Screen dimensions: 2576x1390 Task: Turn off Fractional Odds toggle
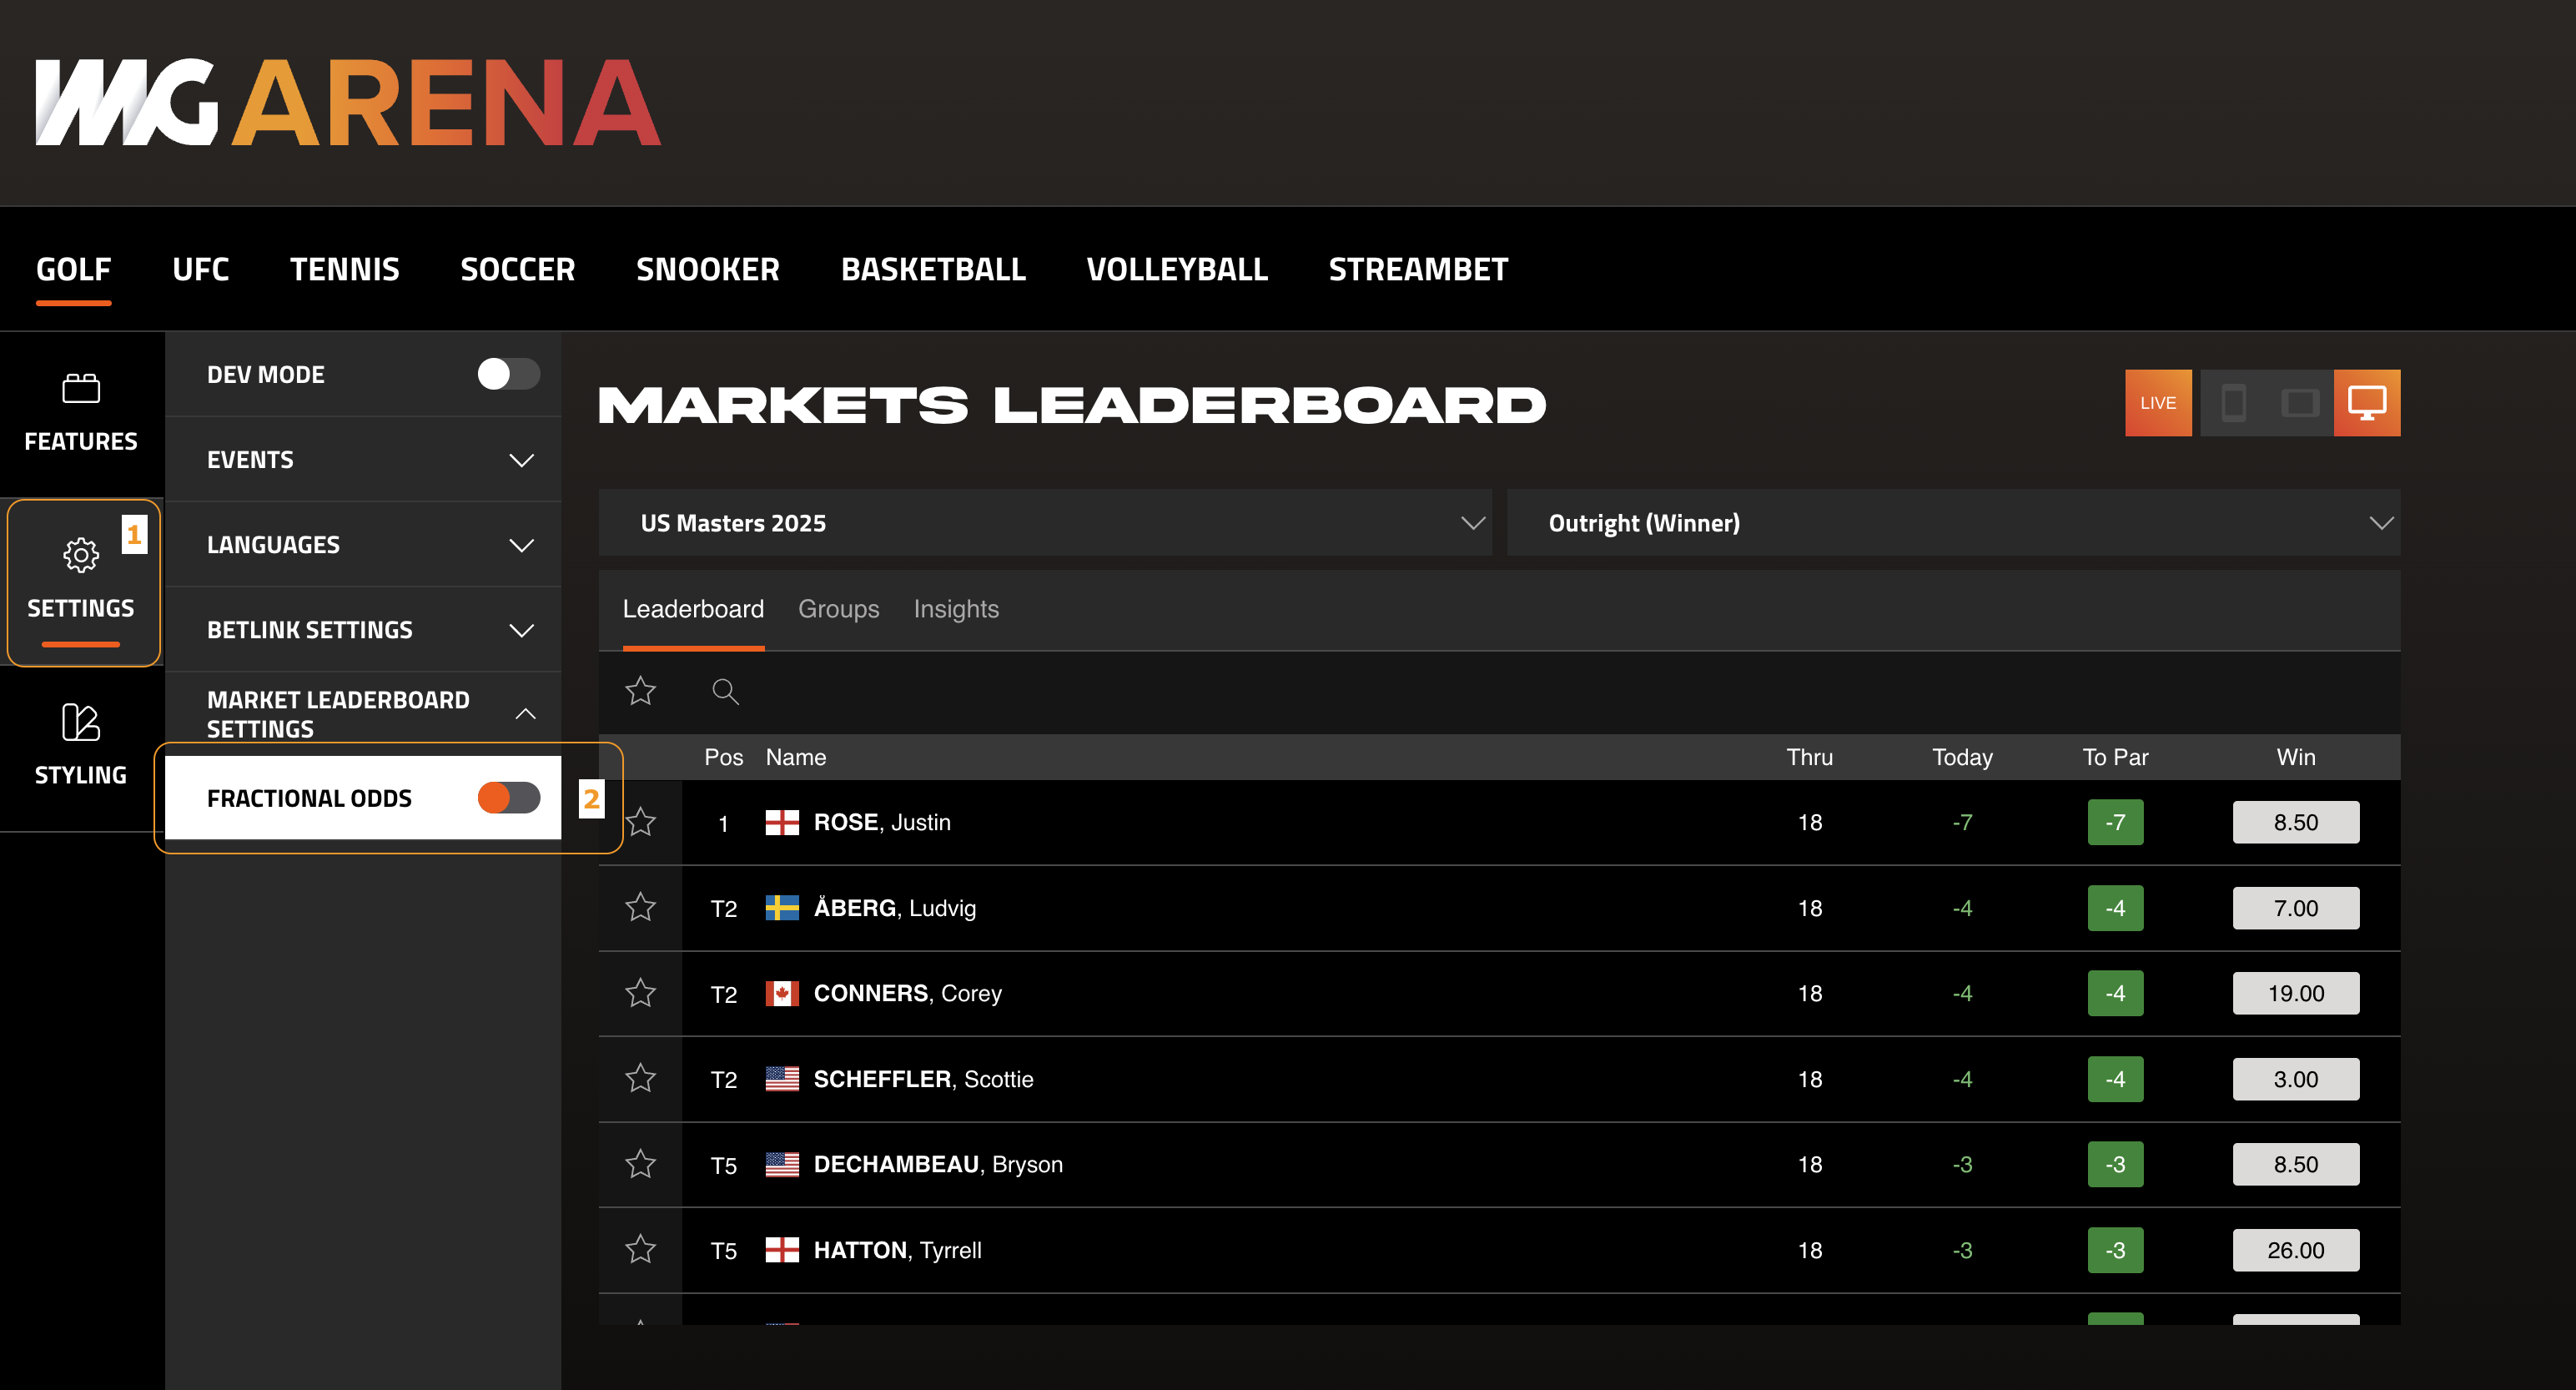tap(508, 798)
